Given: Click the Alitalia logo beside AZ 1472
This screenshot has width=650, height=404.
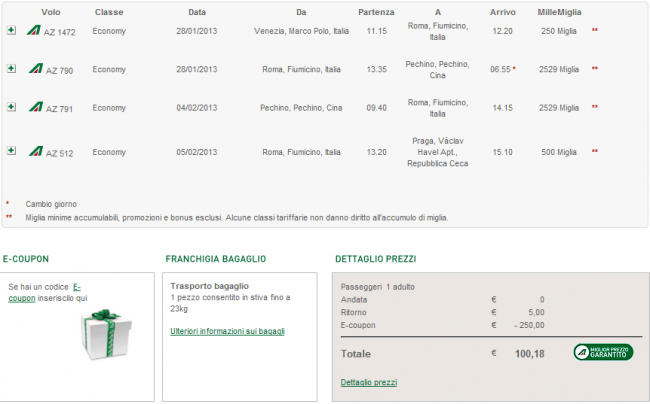Looking at the screenshot, I should [x=35, y=31].
